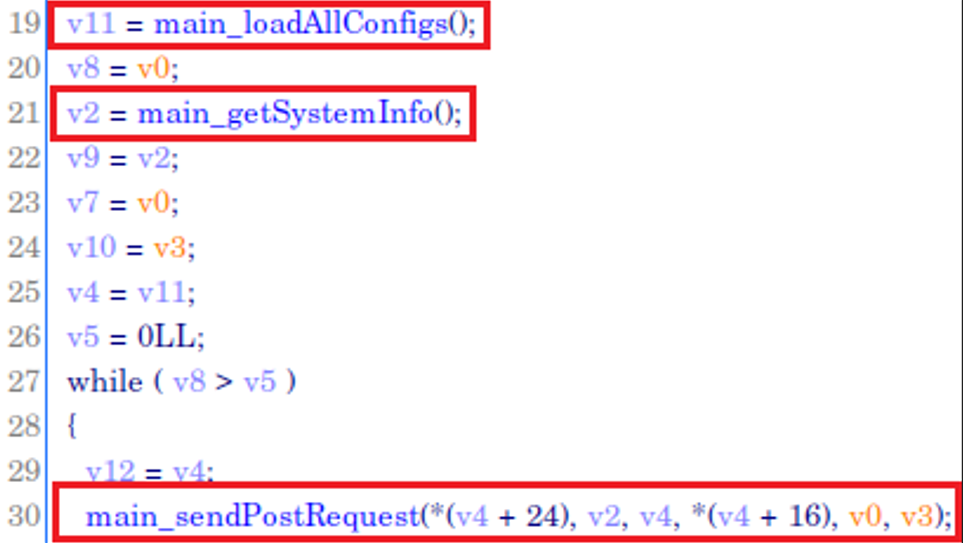This screenshot has height=543, width=963.
Task: Click the main_sendPostRequest function name
Action: pos(252,517)
